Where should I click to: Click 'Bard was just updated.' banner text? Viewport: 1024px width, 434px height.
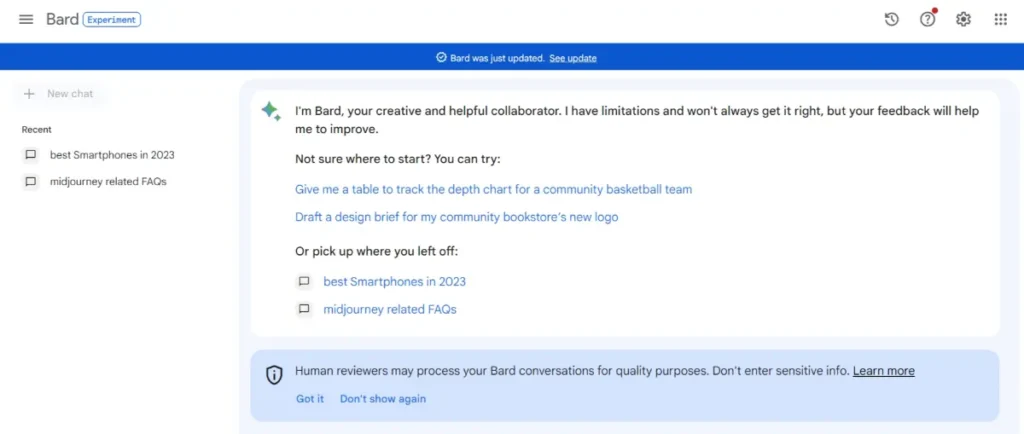pos(498,58)
